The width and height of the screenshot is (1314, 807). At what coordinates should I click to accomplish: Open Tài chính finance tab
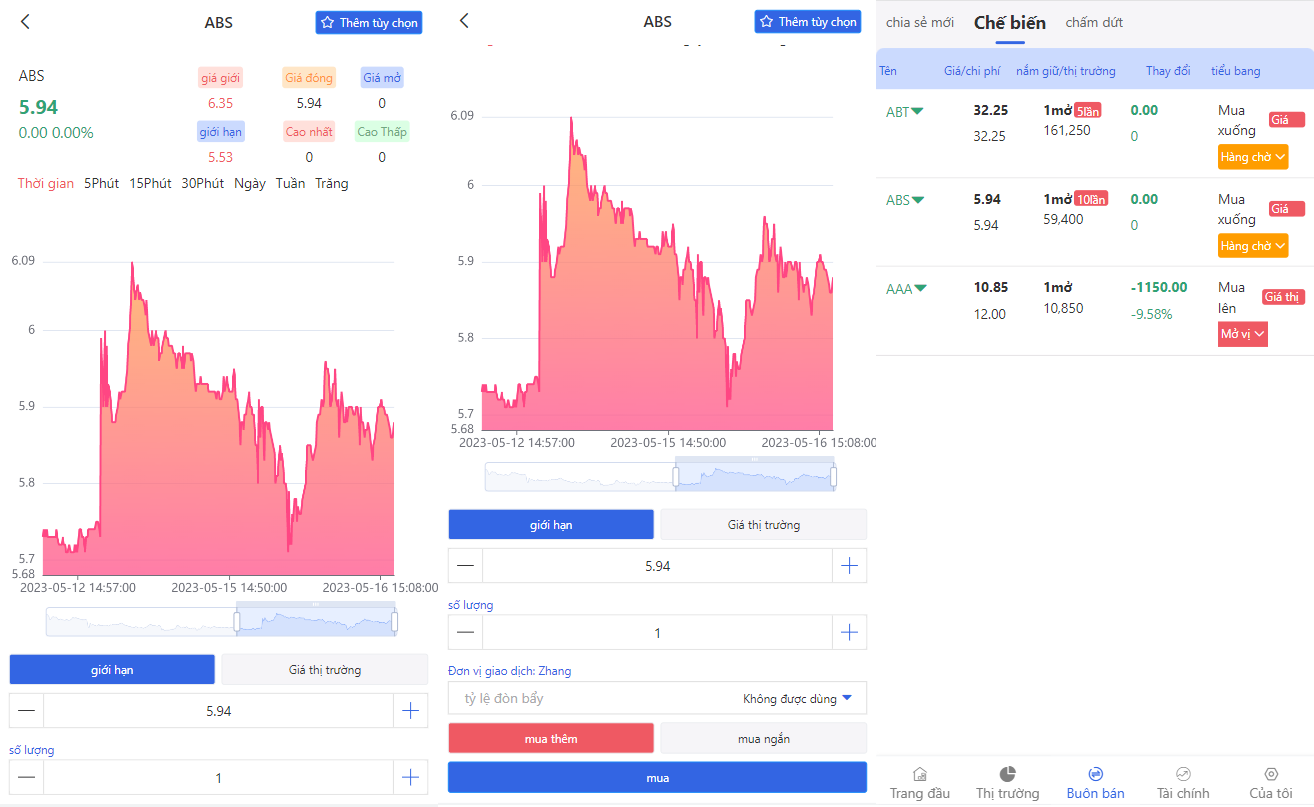tap(1183, 782)
